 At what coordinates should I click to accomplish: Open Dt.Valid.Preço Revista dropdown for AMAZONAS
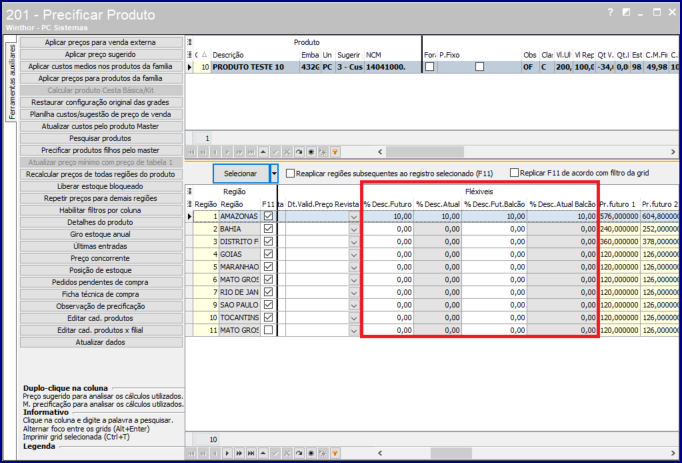pyautogui.click(x=354, y=216)
